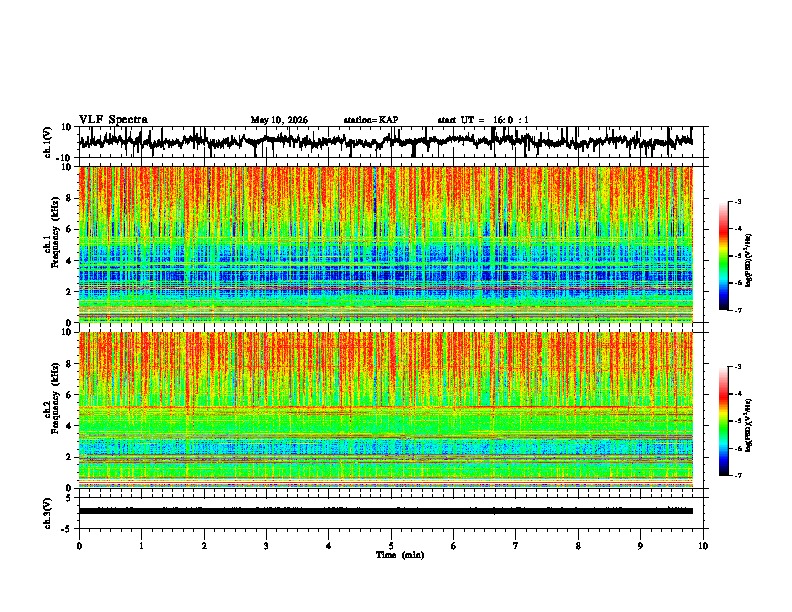
Task: Click the Time (min) axis label
Action: [x=400, y=555]
